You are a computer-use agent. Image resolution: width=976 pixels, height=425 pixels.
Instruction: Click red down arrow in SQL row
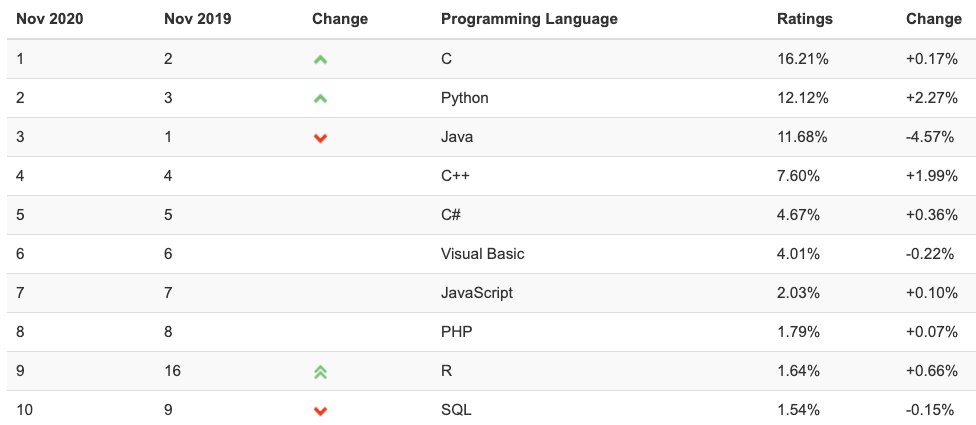tap(320, 411)
